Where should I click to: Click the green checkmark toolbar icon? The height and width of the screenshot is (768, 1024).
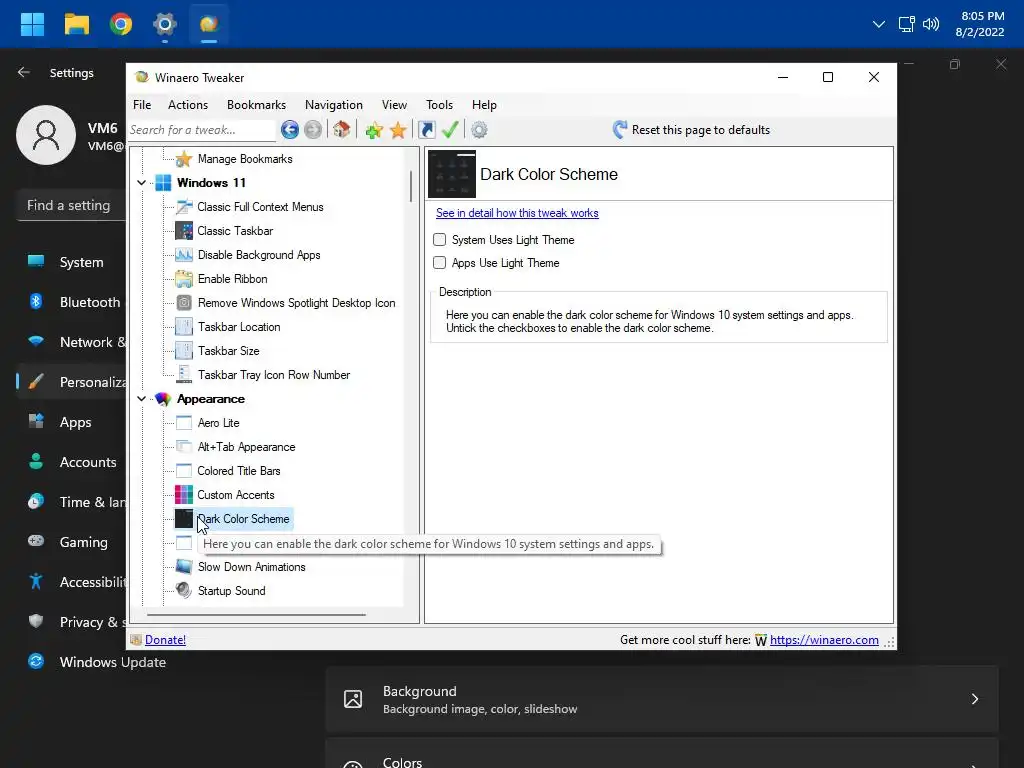(x=450, y=130)
